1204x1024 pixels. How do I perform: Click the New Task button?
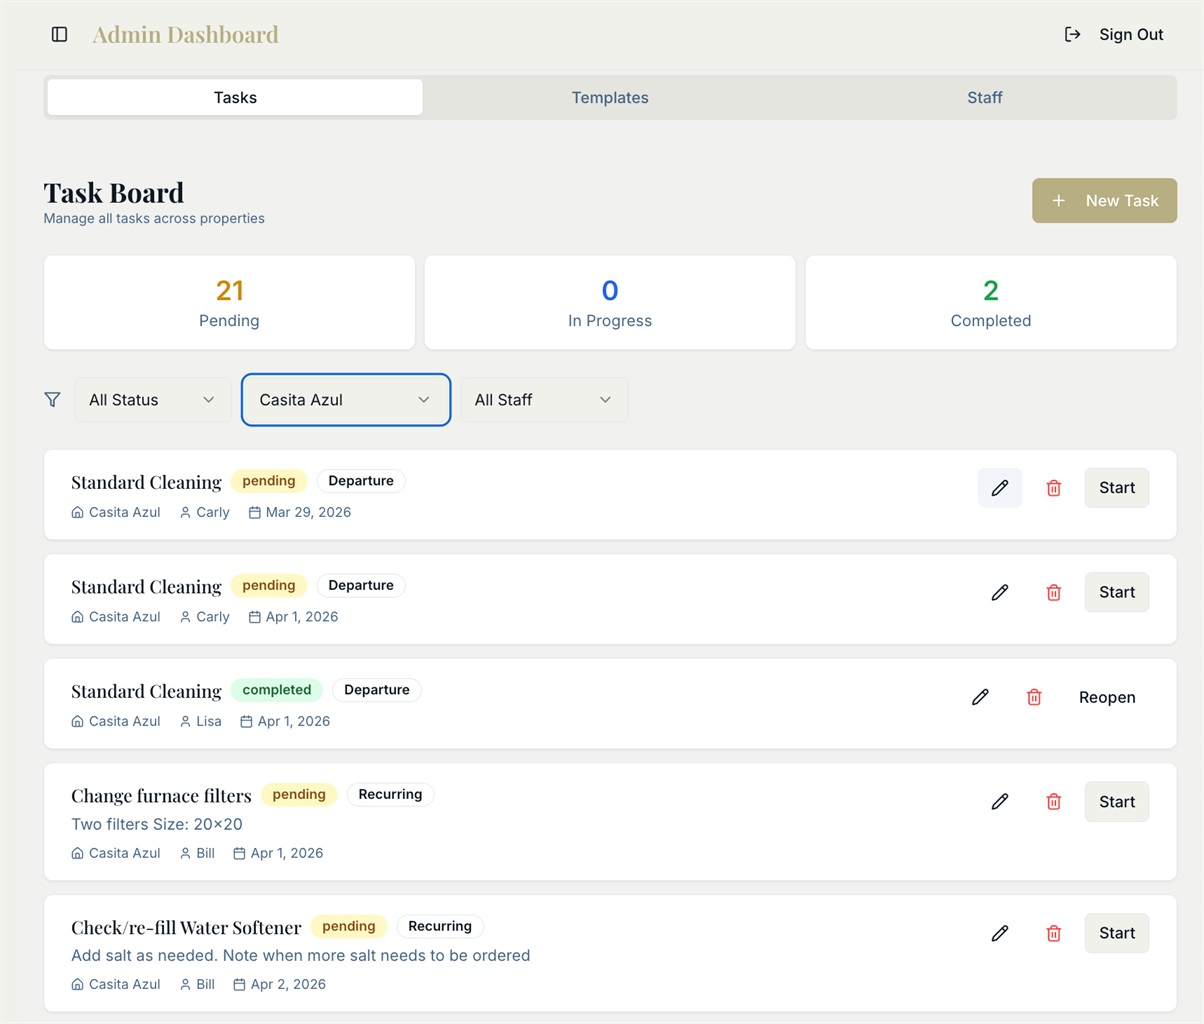1104,200
